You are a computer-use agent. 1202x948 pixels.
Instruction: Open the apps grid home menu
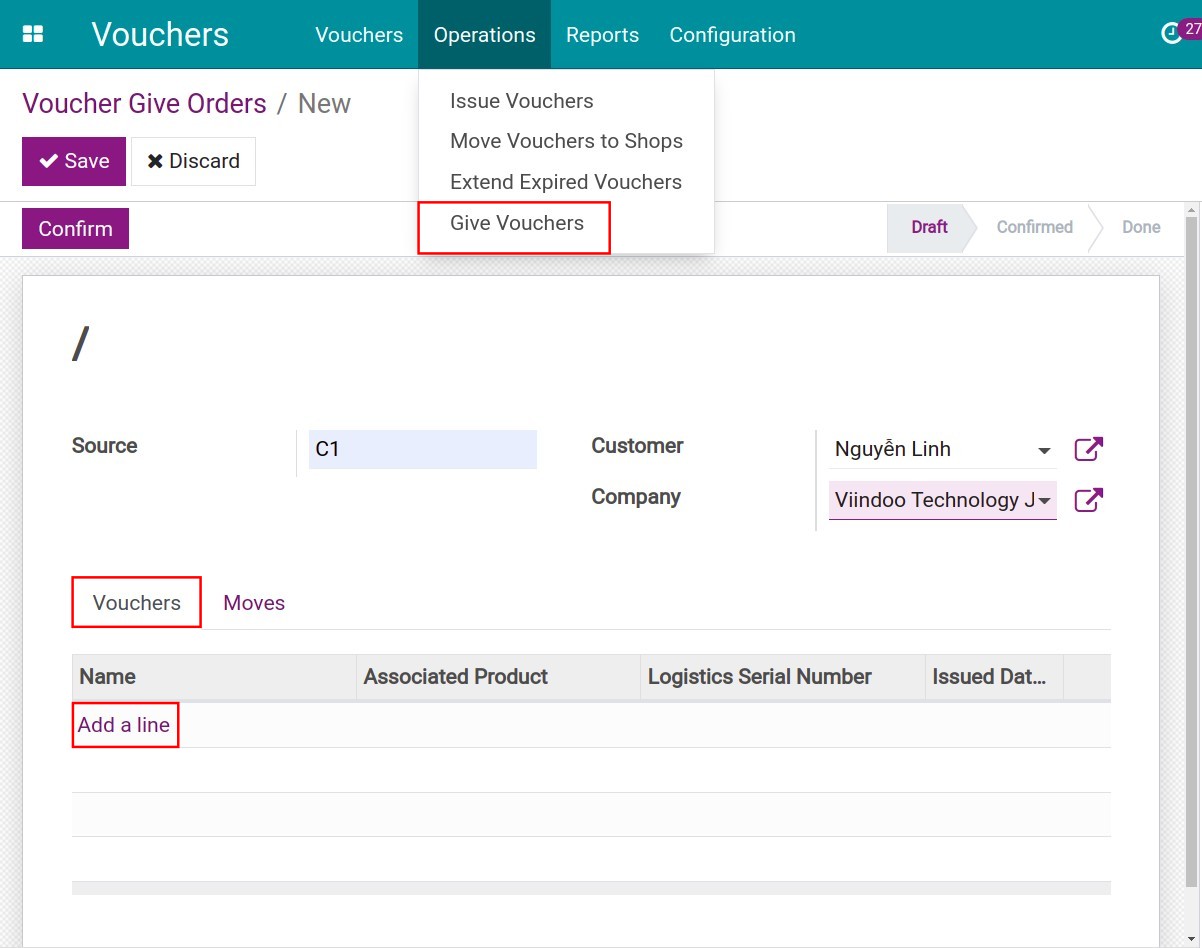click(x=33, y=34)
